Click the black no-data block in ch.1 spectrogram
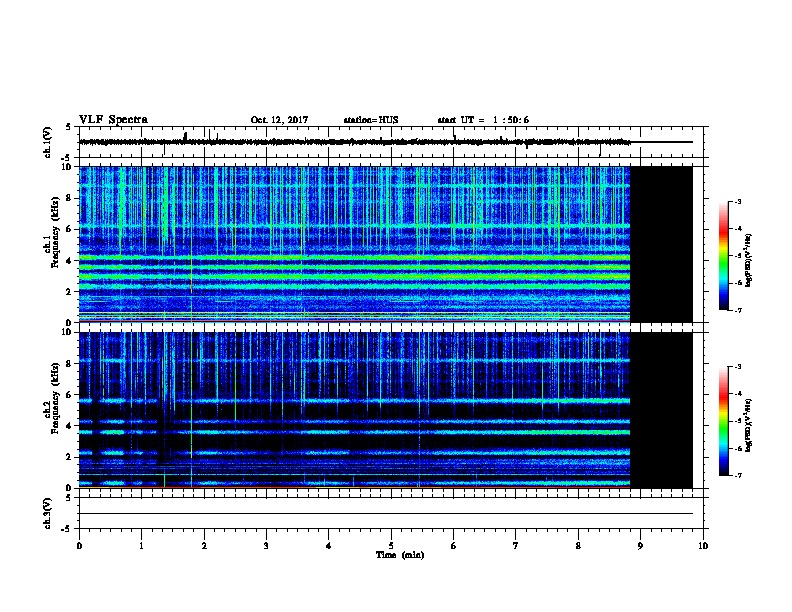 [x=661, y=244]
